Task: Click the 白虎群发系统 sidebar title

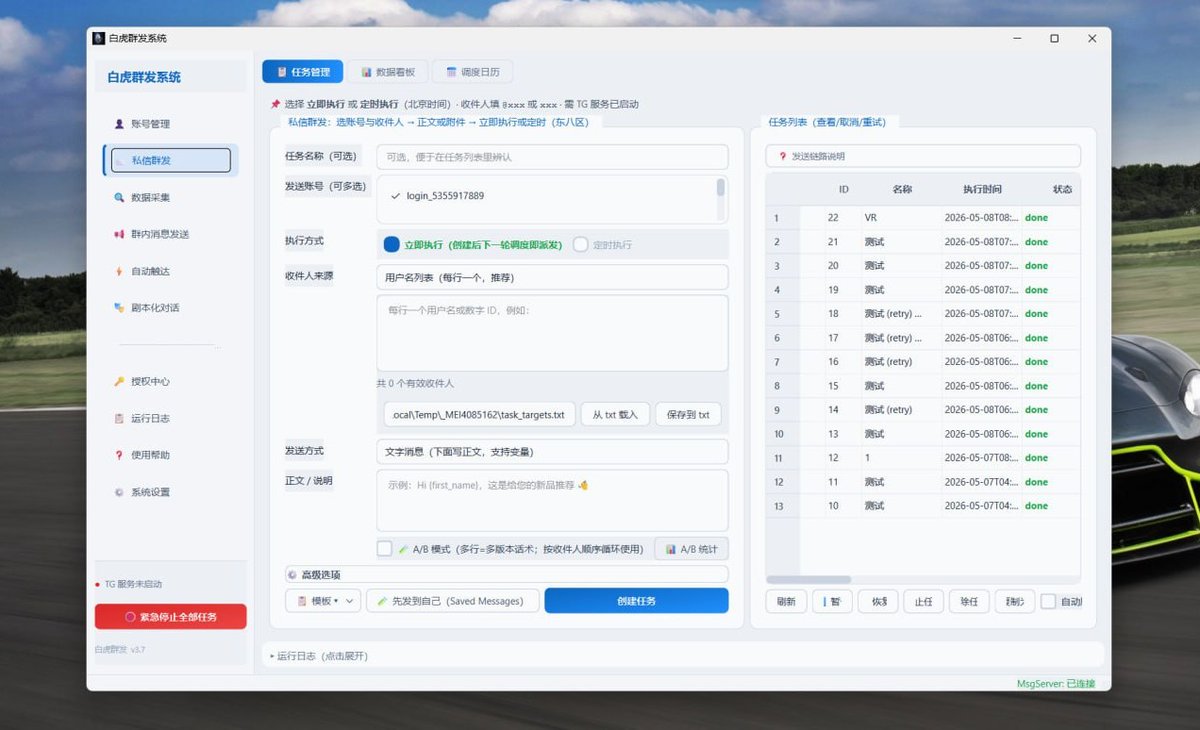Action: (145, 77)
